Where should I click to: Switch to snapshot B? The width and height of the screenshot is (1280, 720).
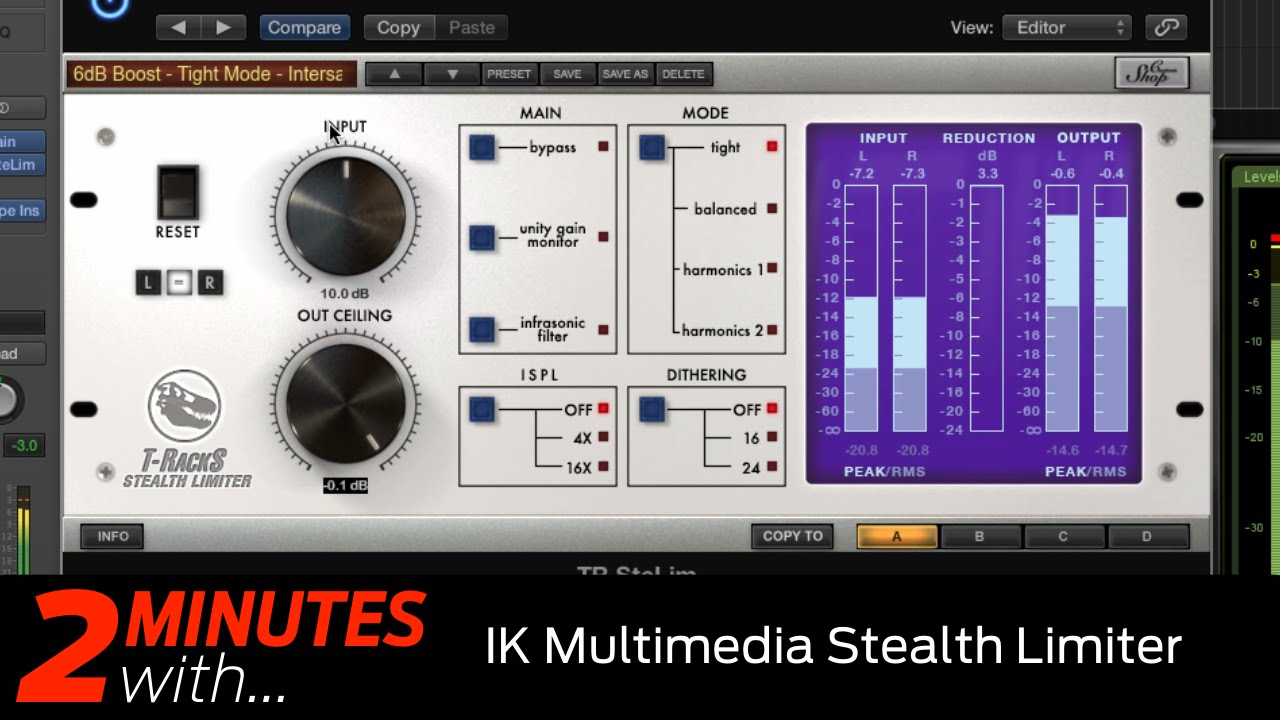(x=979, y=536)
